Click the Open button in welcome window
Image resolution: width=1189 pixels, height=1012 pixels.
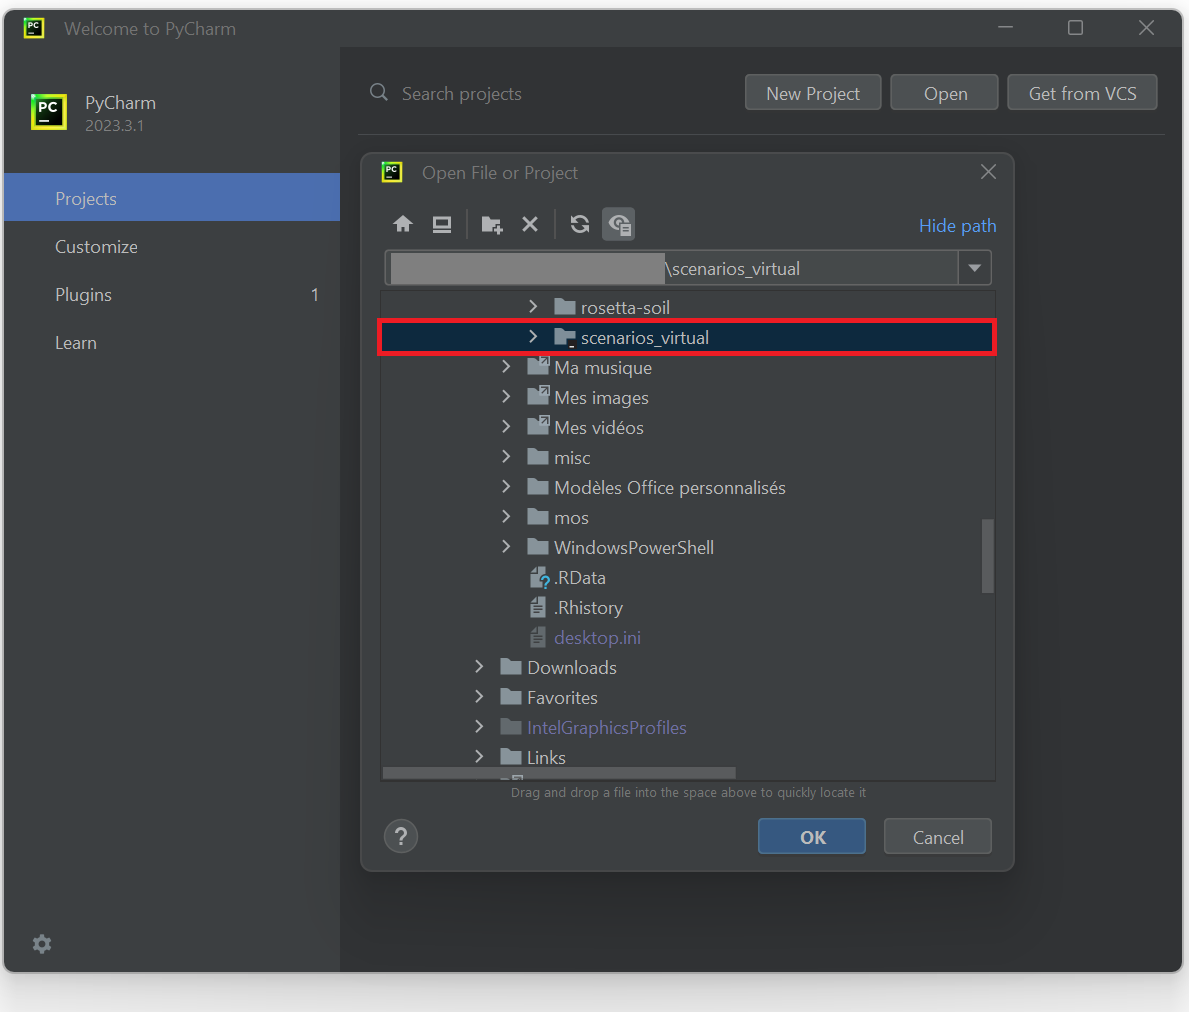coord(945,92)
